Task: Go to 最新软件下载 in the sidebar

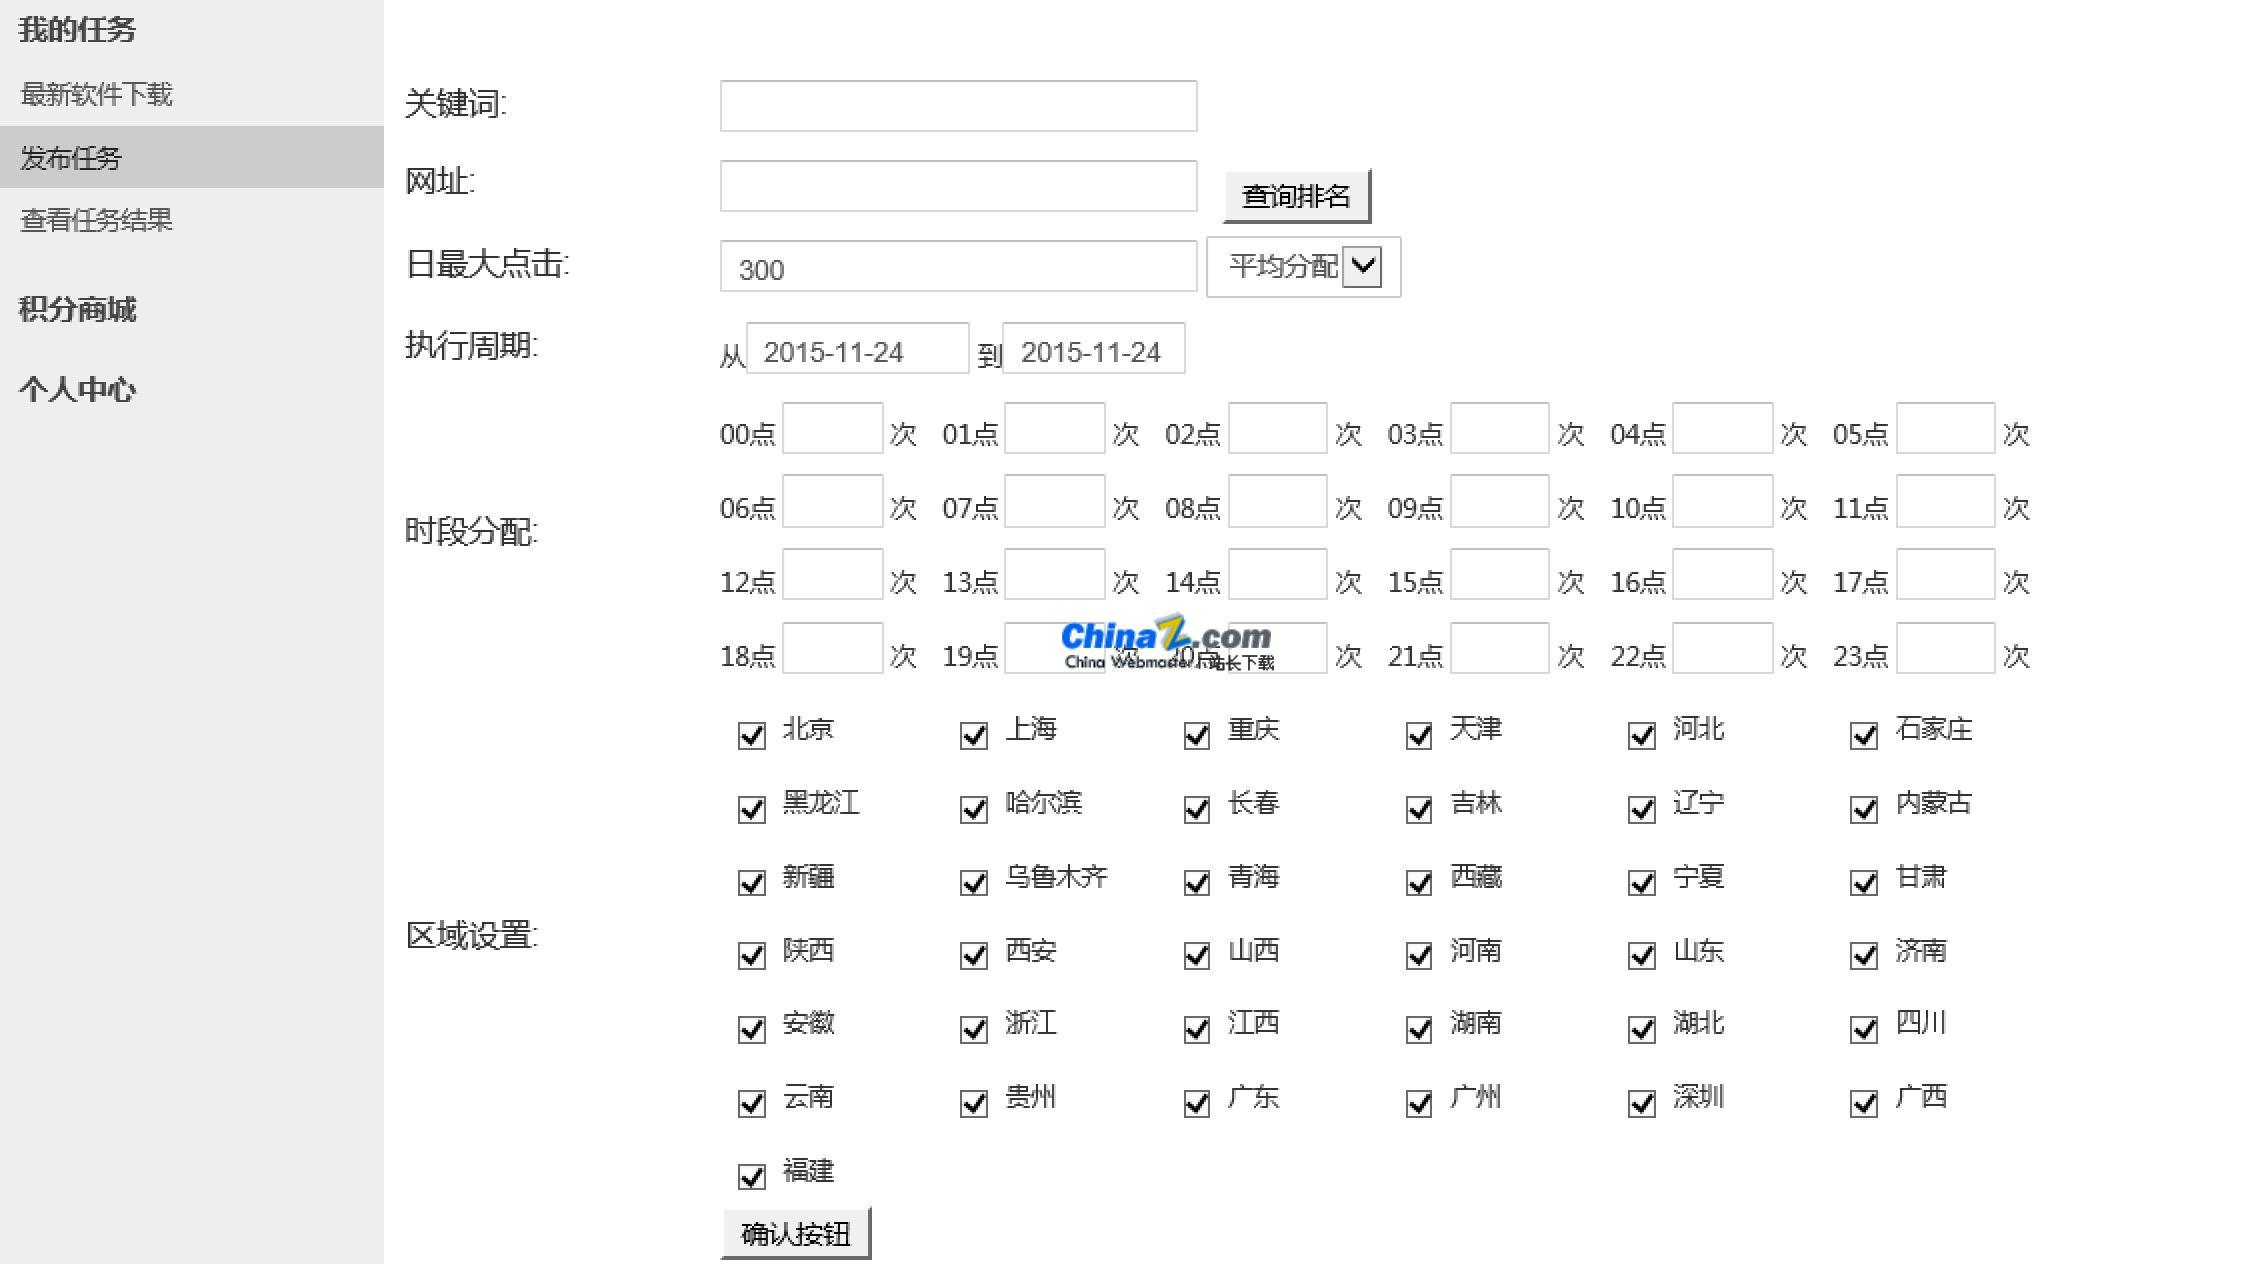Action: pyautogui.click(x=96, y=94)
